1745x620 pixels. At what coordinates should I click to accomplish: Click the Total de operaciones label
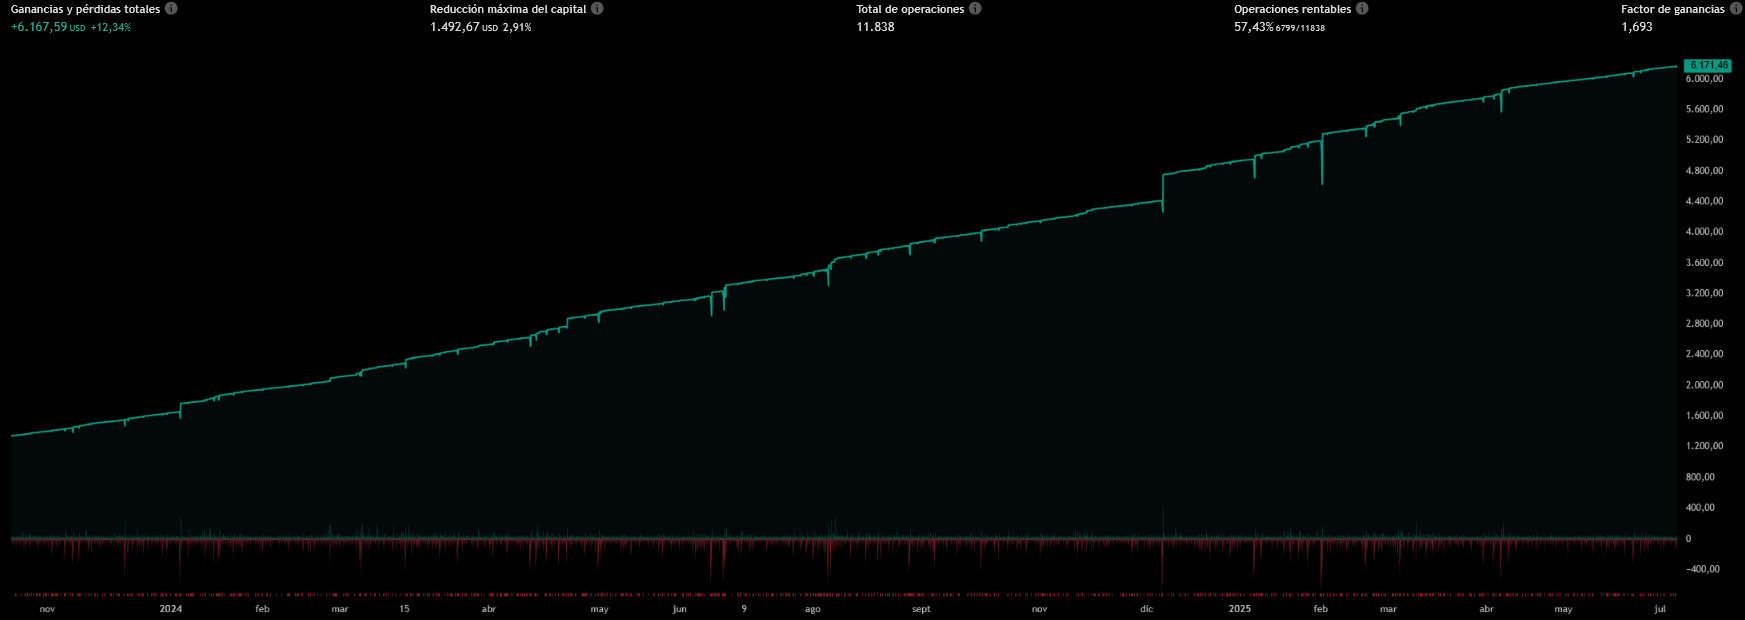[x=910, y=9]
